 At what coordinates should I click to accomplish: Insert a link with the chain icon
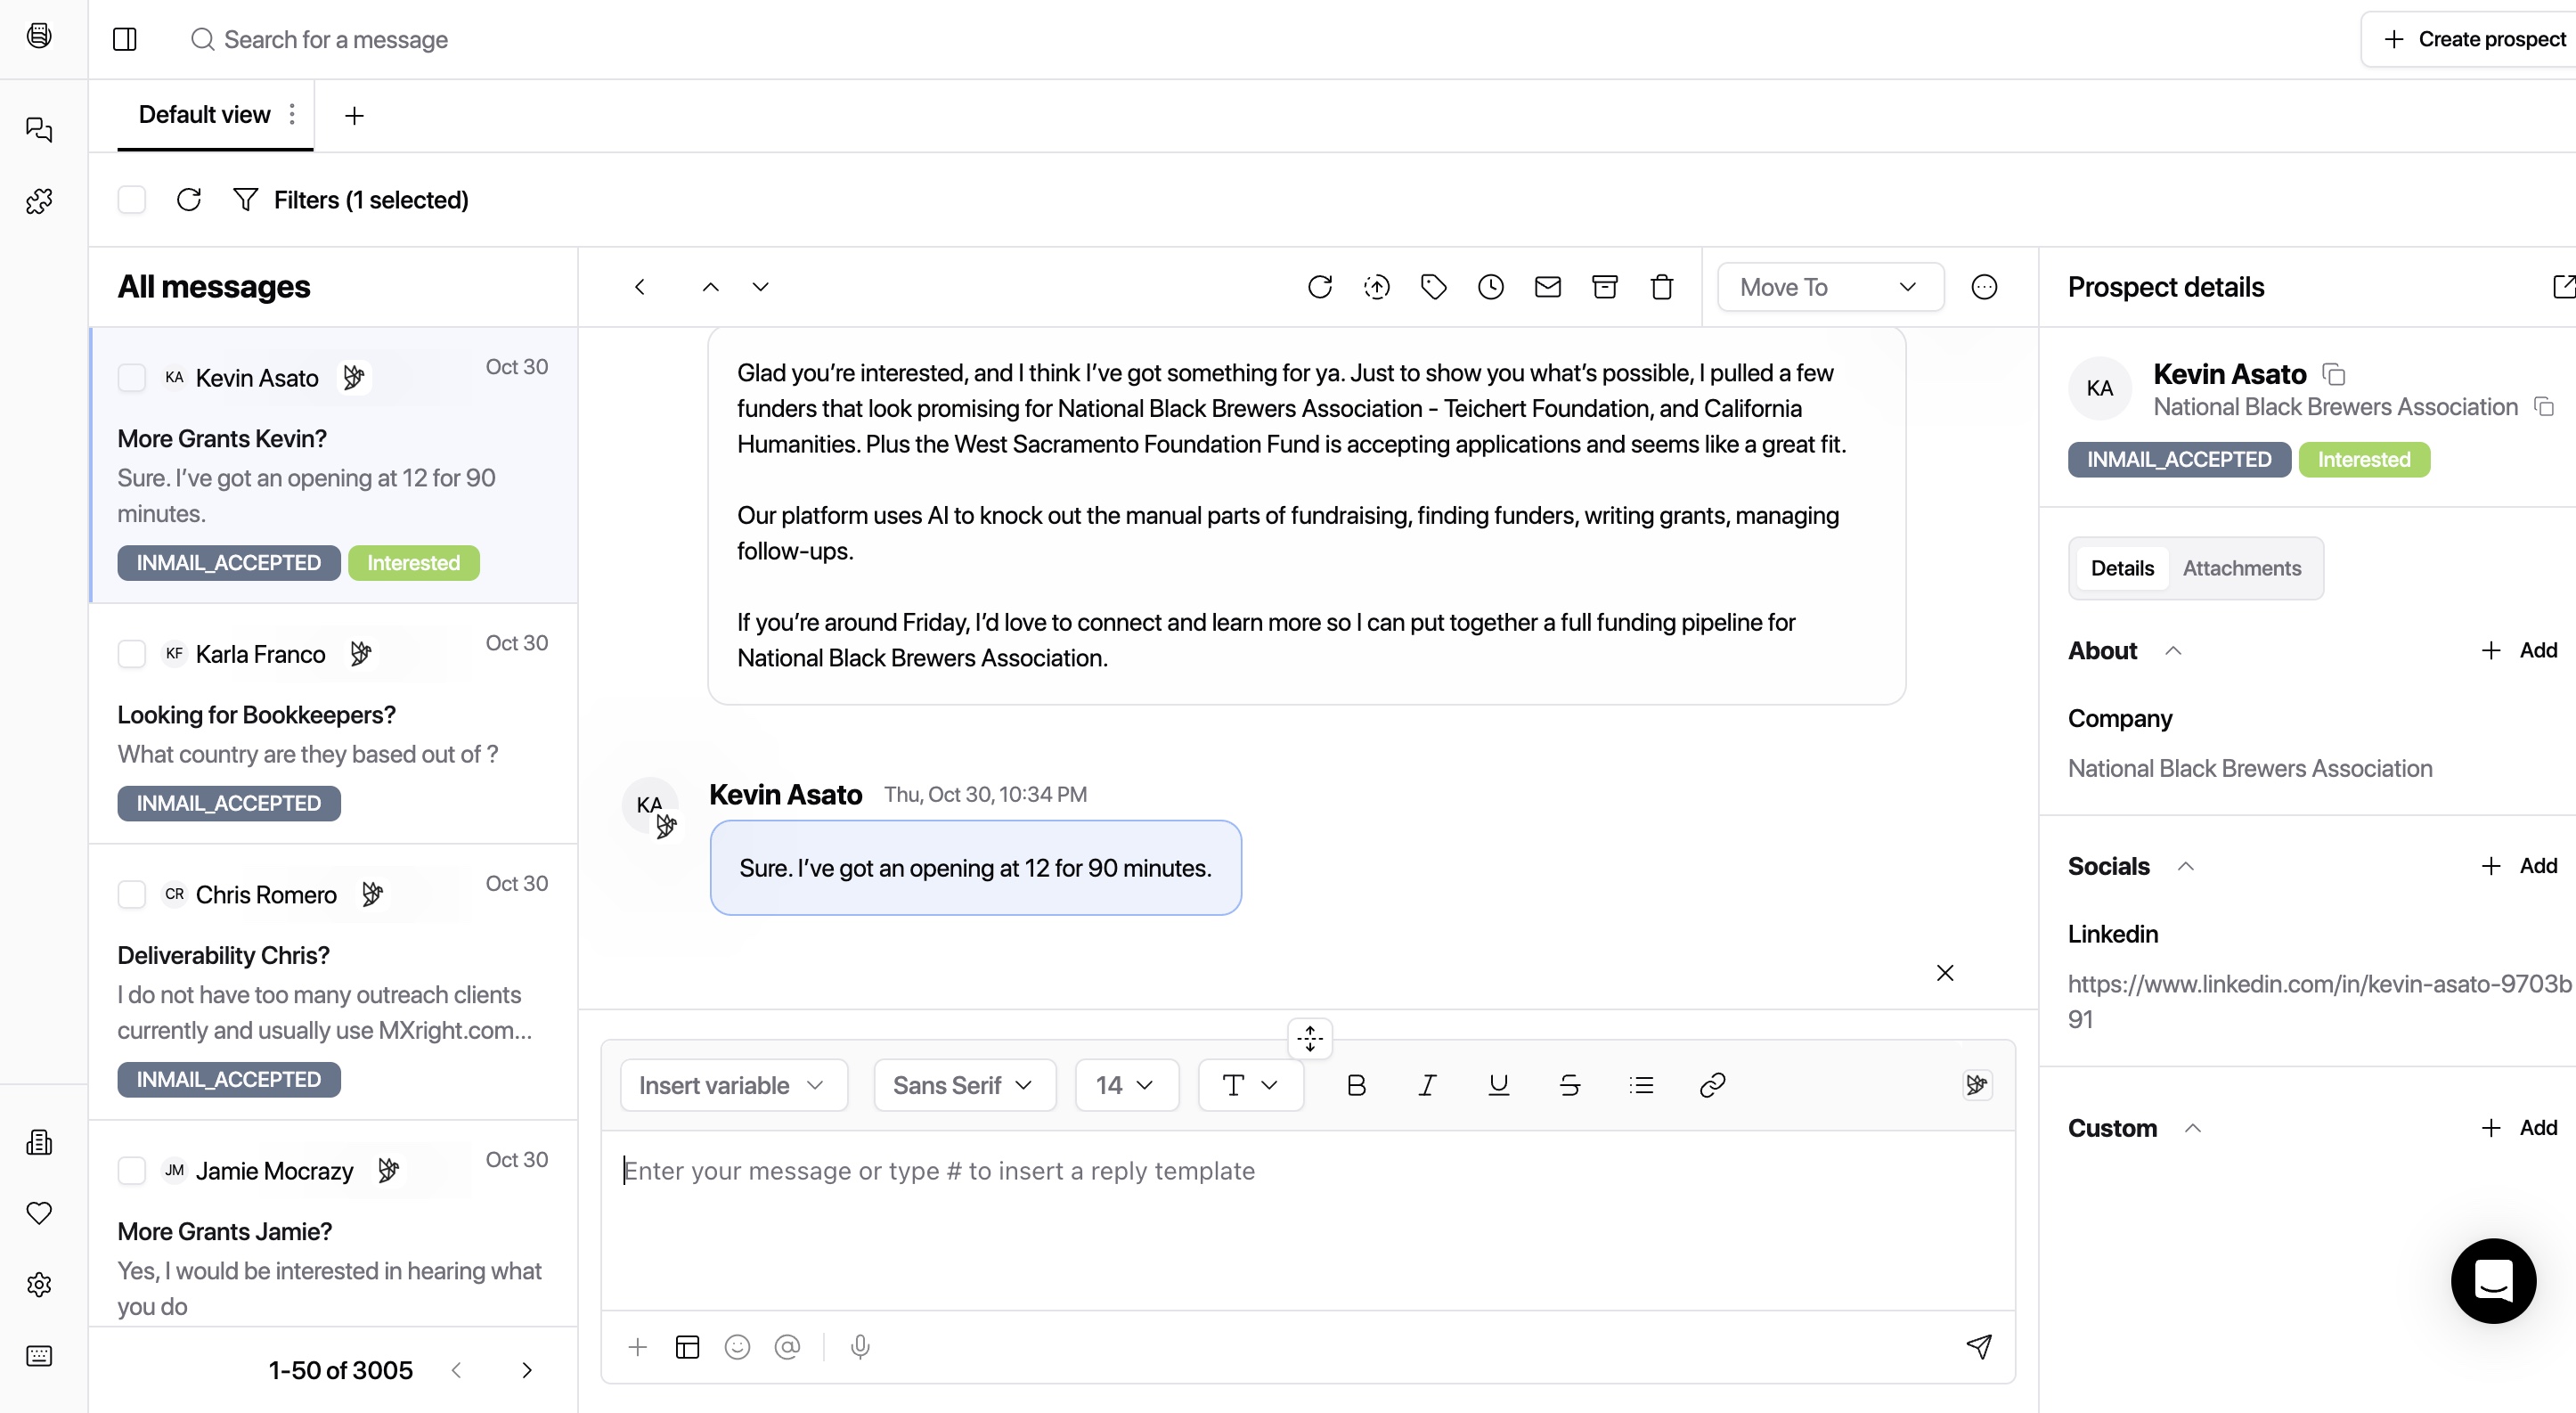[1712, 1085]
